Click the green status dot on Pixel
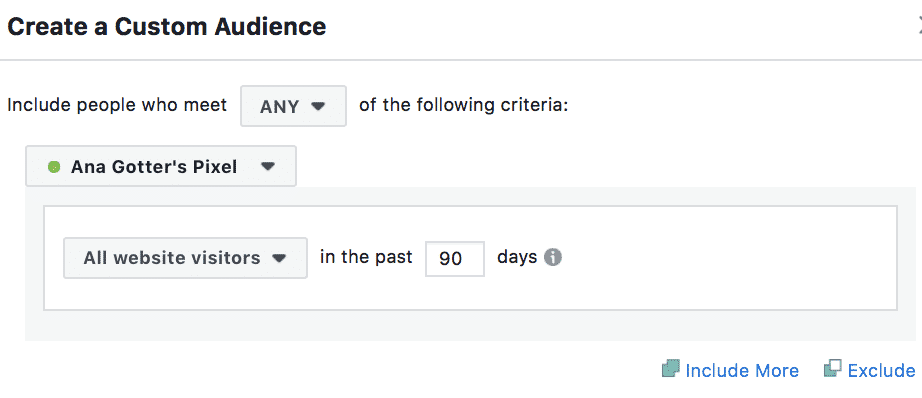 coord(54,168)
